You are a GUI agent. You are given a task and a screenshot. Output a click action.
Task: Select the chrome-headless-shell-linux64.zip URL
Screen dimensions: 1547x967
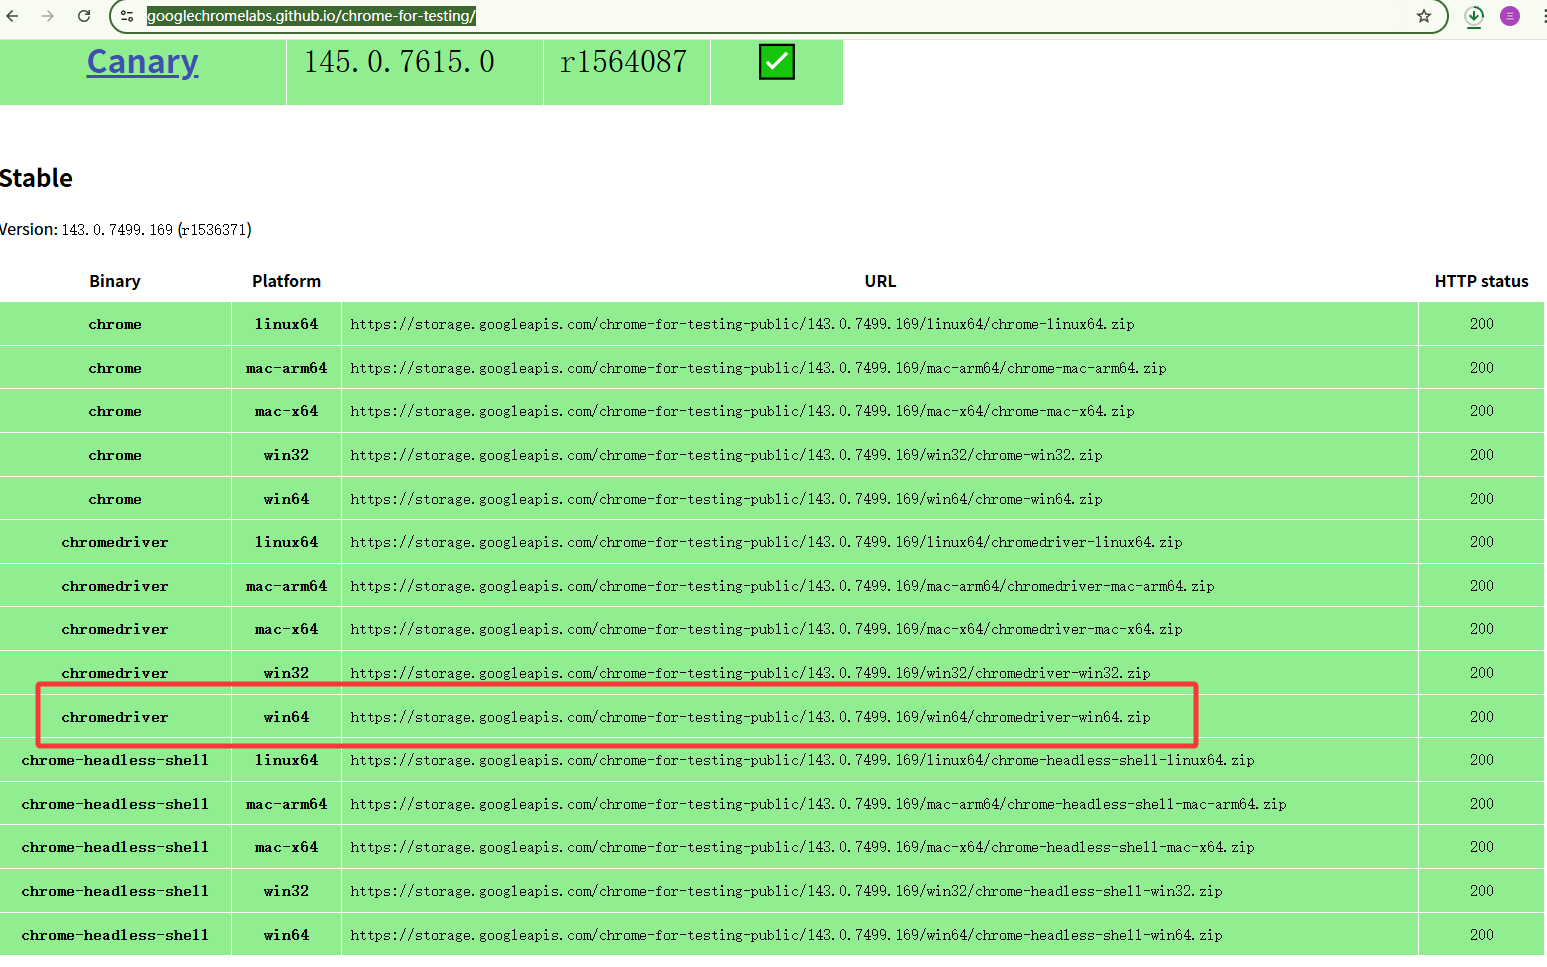[802, 760]
